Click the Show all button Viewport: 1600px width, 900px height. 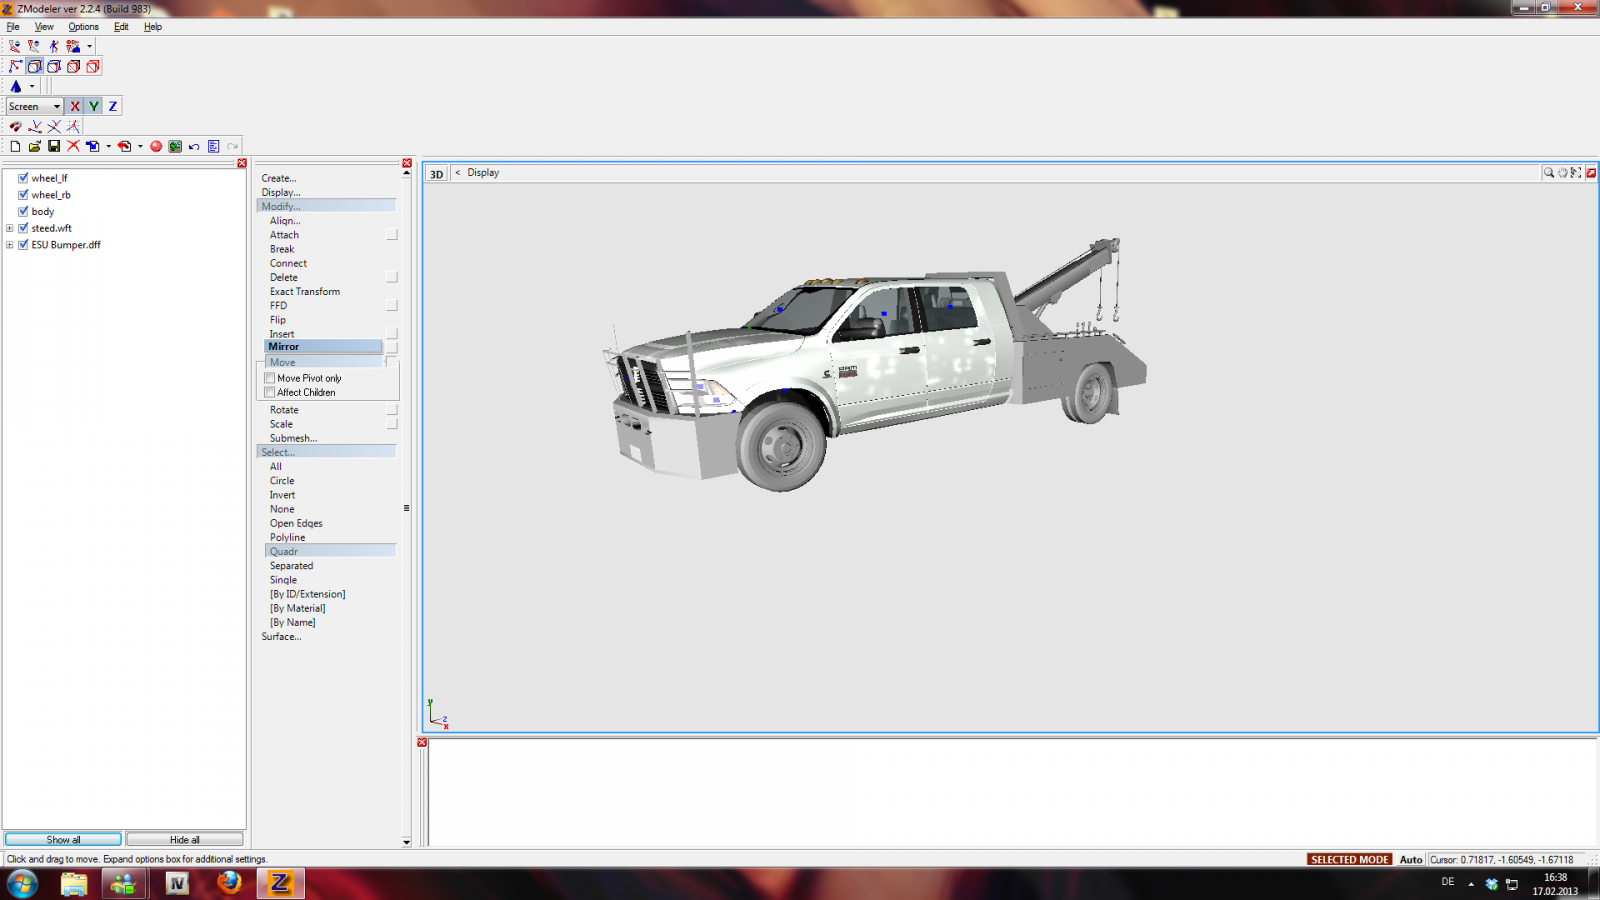tap(63, 839)
